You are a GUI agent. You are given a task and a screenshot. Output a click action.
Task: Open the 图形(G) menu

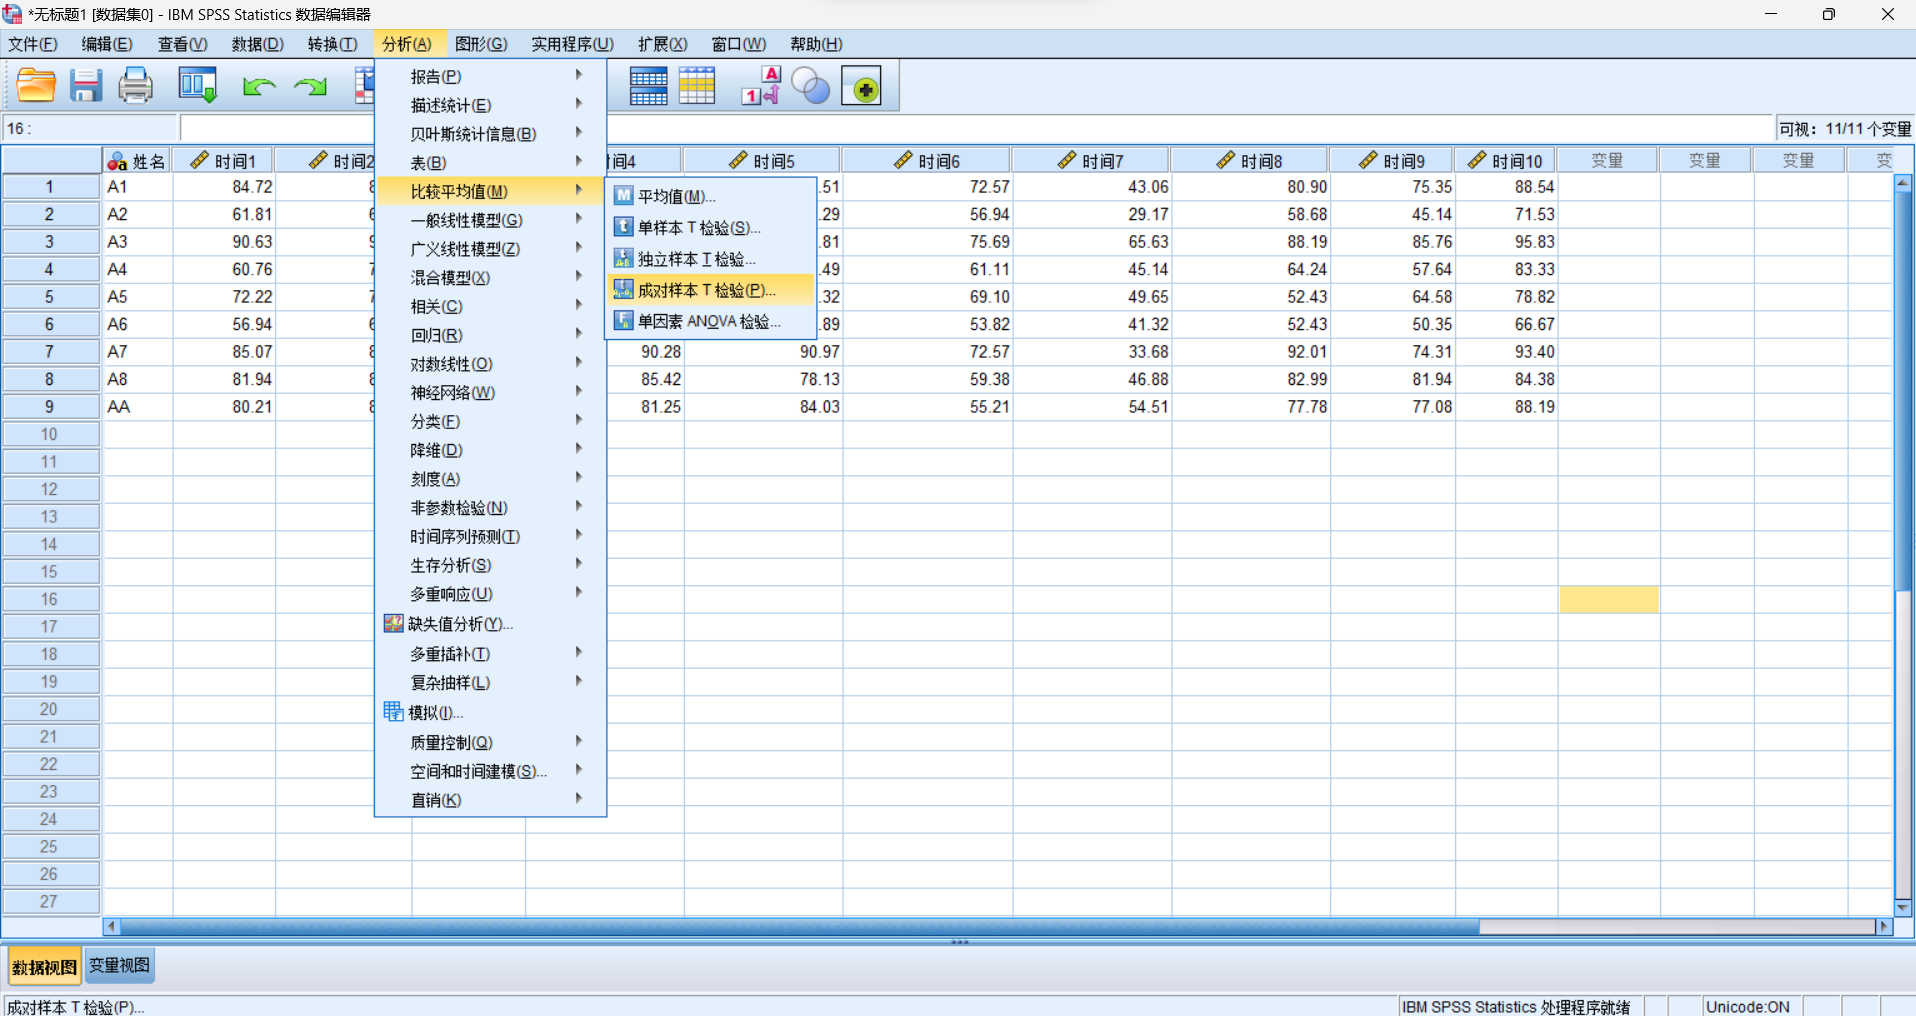pyautogui.click(x=480, y=44)
